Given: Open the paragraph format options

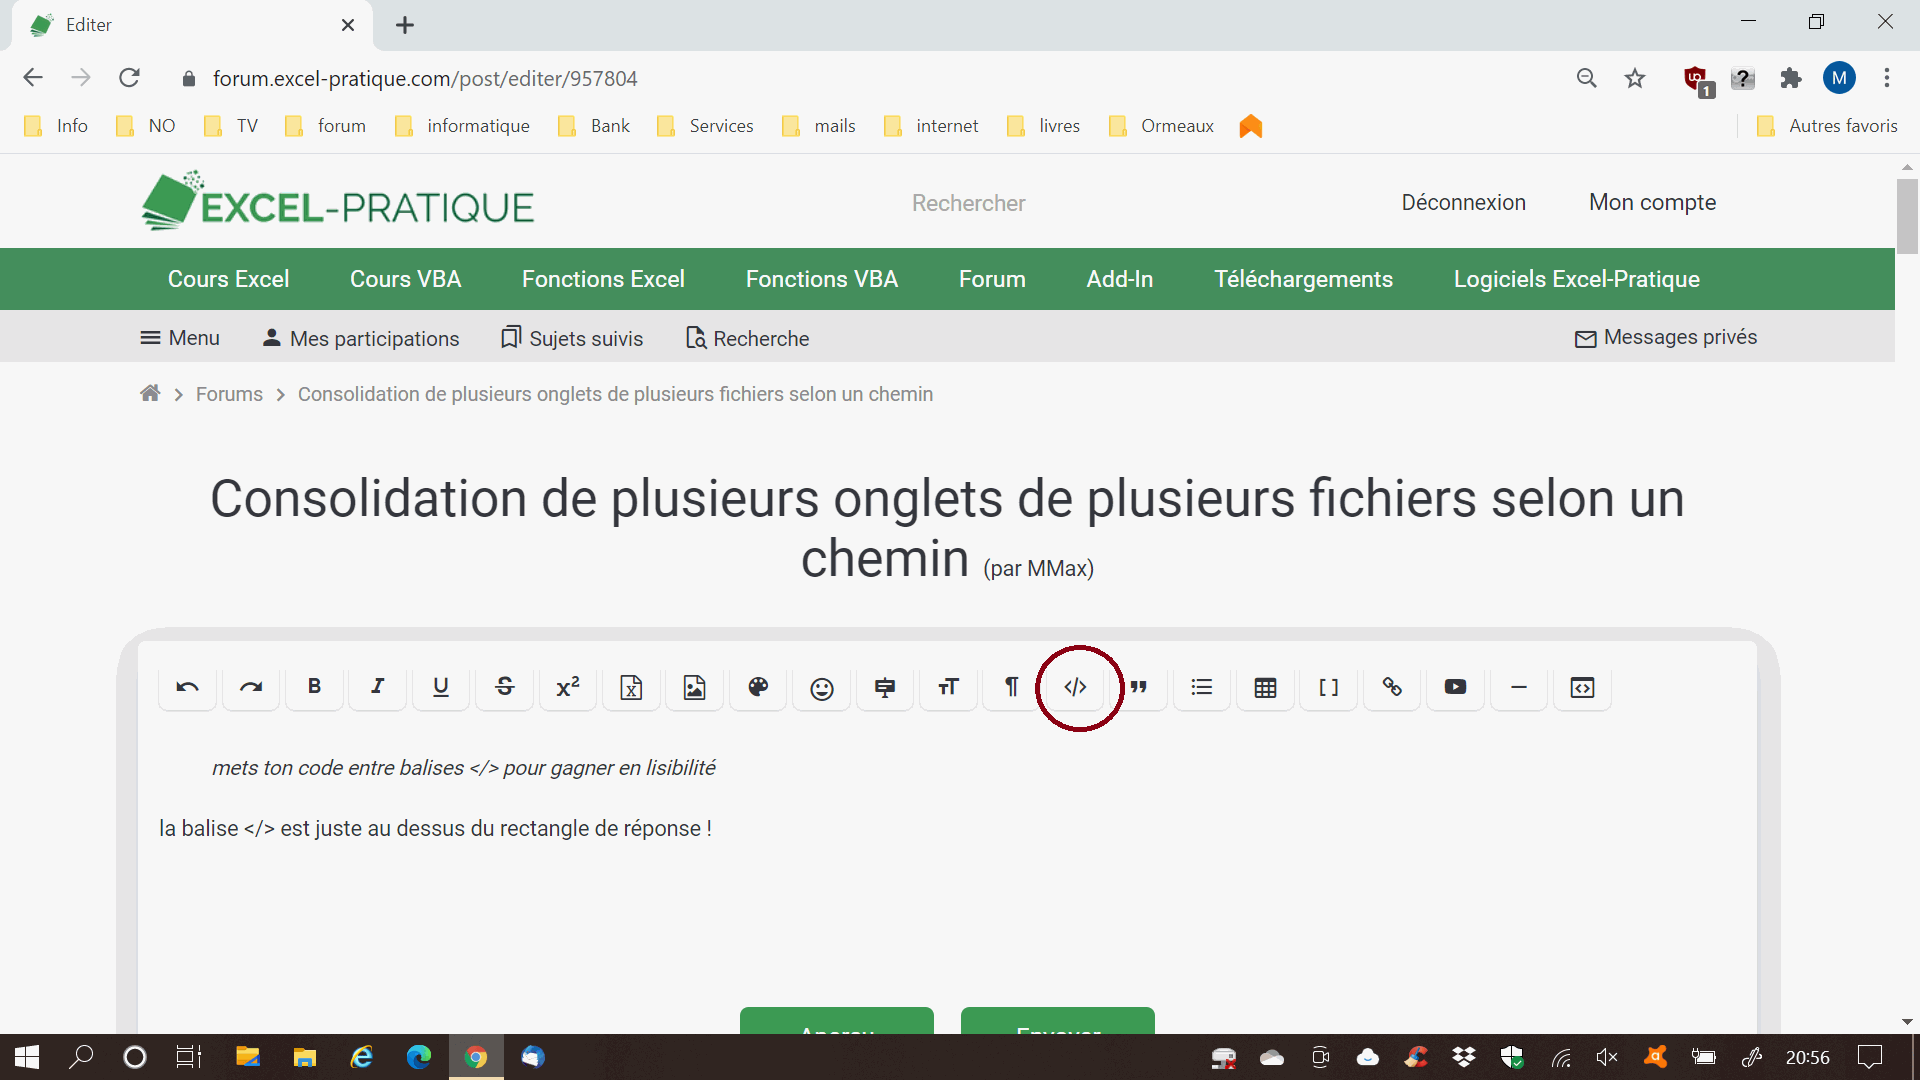Looking at the screenshot, I should click(x=1011, y=687).
